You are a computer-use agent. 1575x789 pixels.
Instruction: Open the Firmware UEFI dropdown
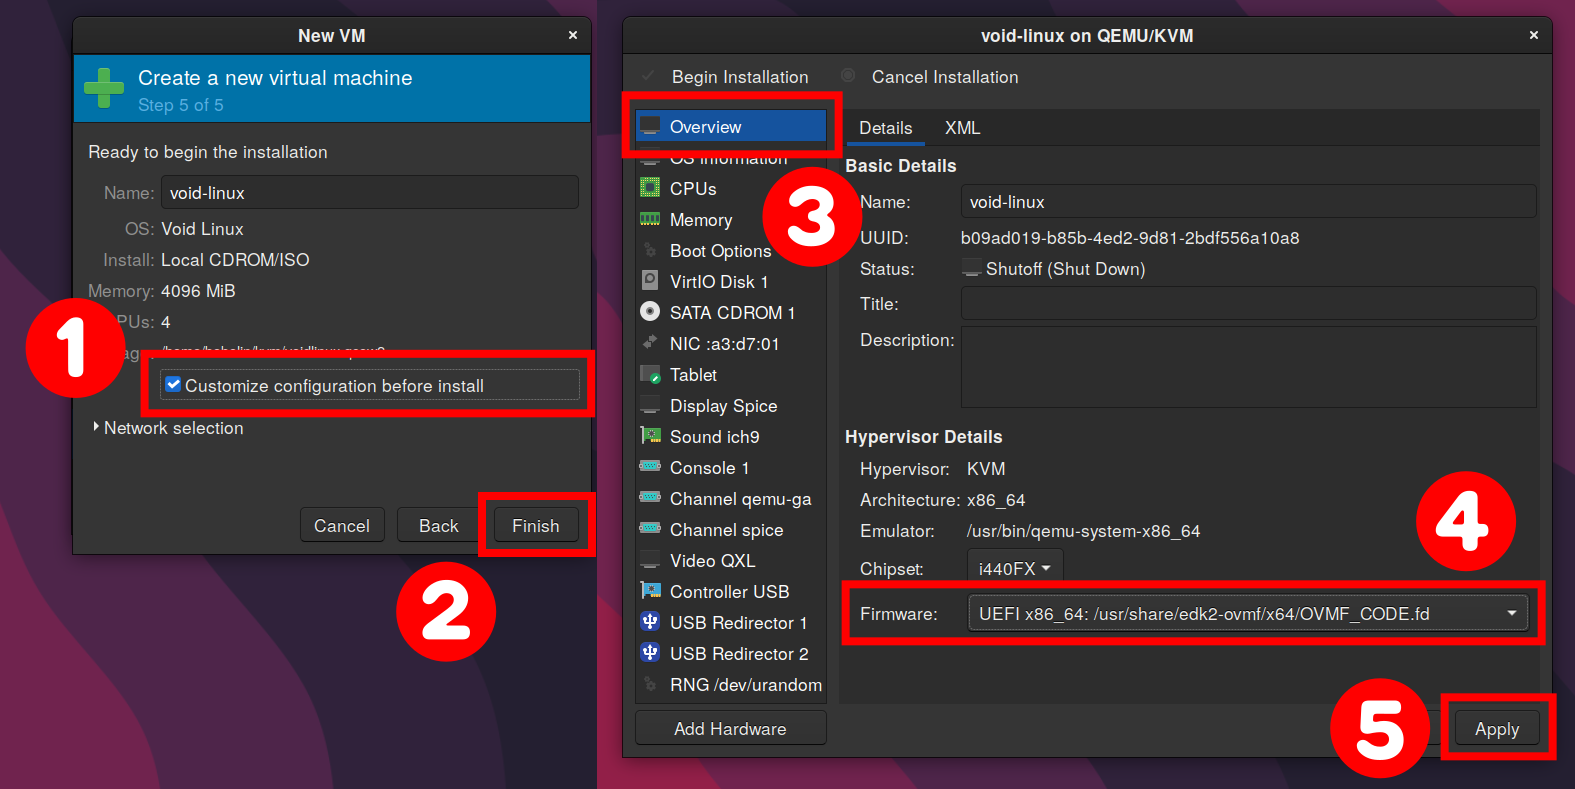coord(1247,613)
